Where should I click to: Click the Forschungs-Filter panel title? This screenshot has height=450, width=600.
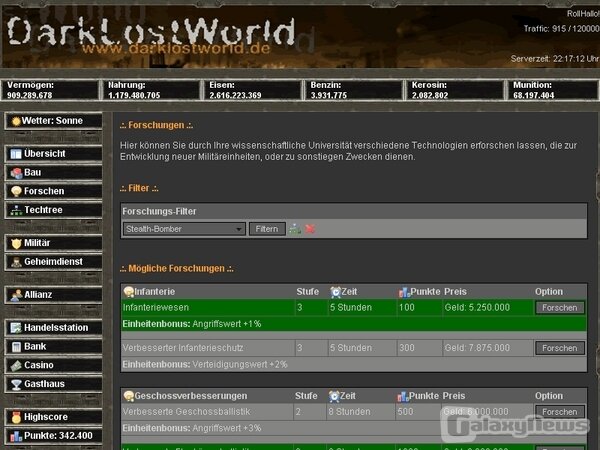click(x=159, y=212)
